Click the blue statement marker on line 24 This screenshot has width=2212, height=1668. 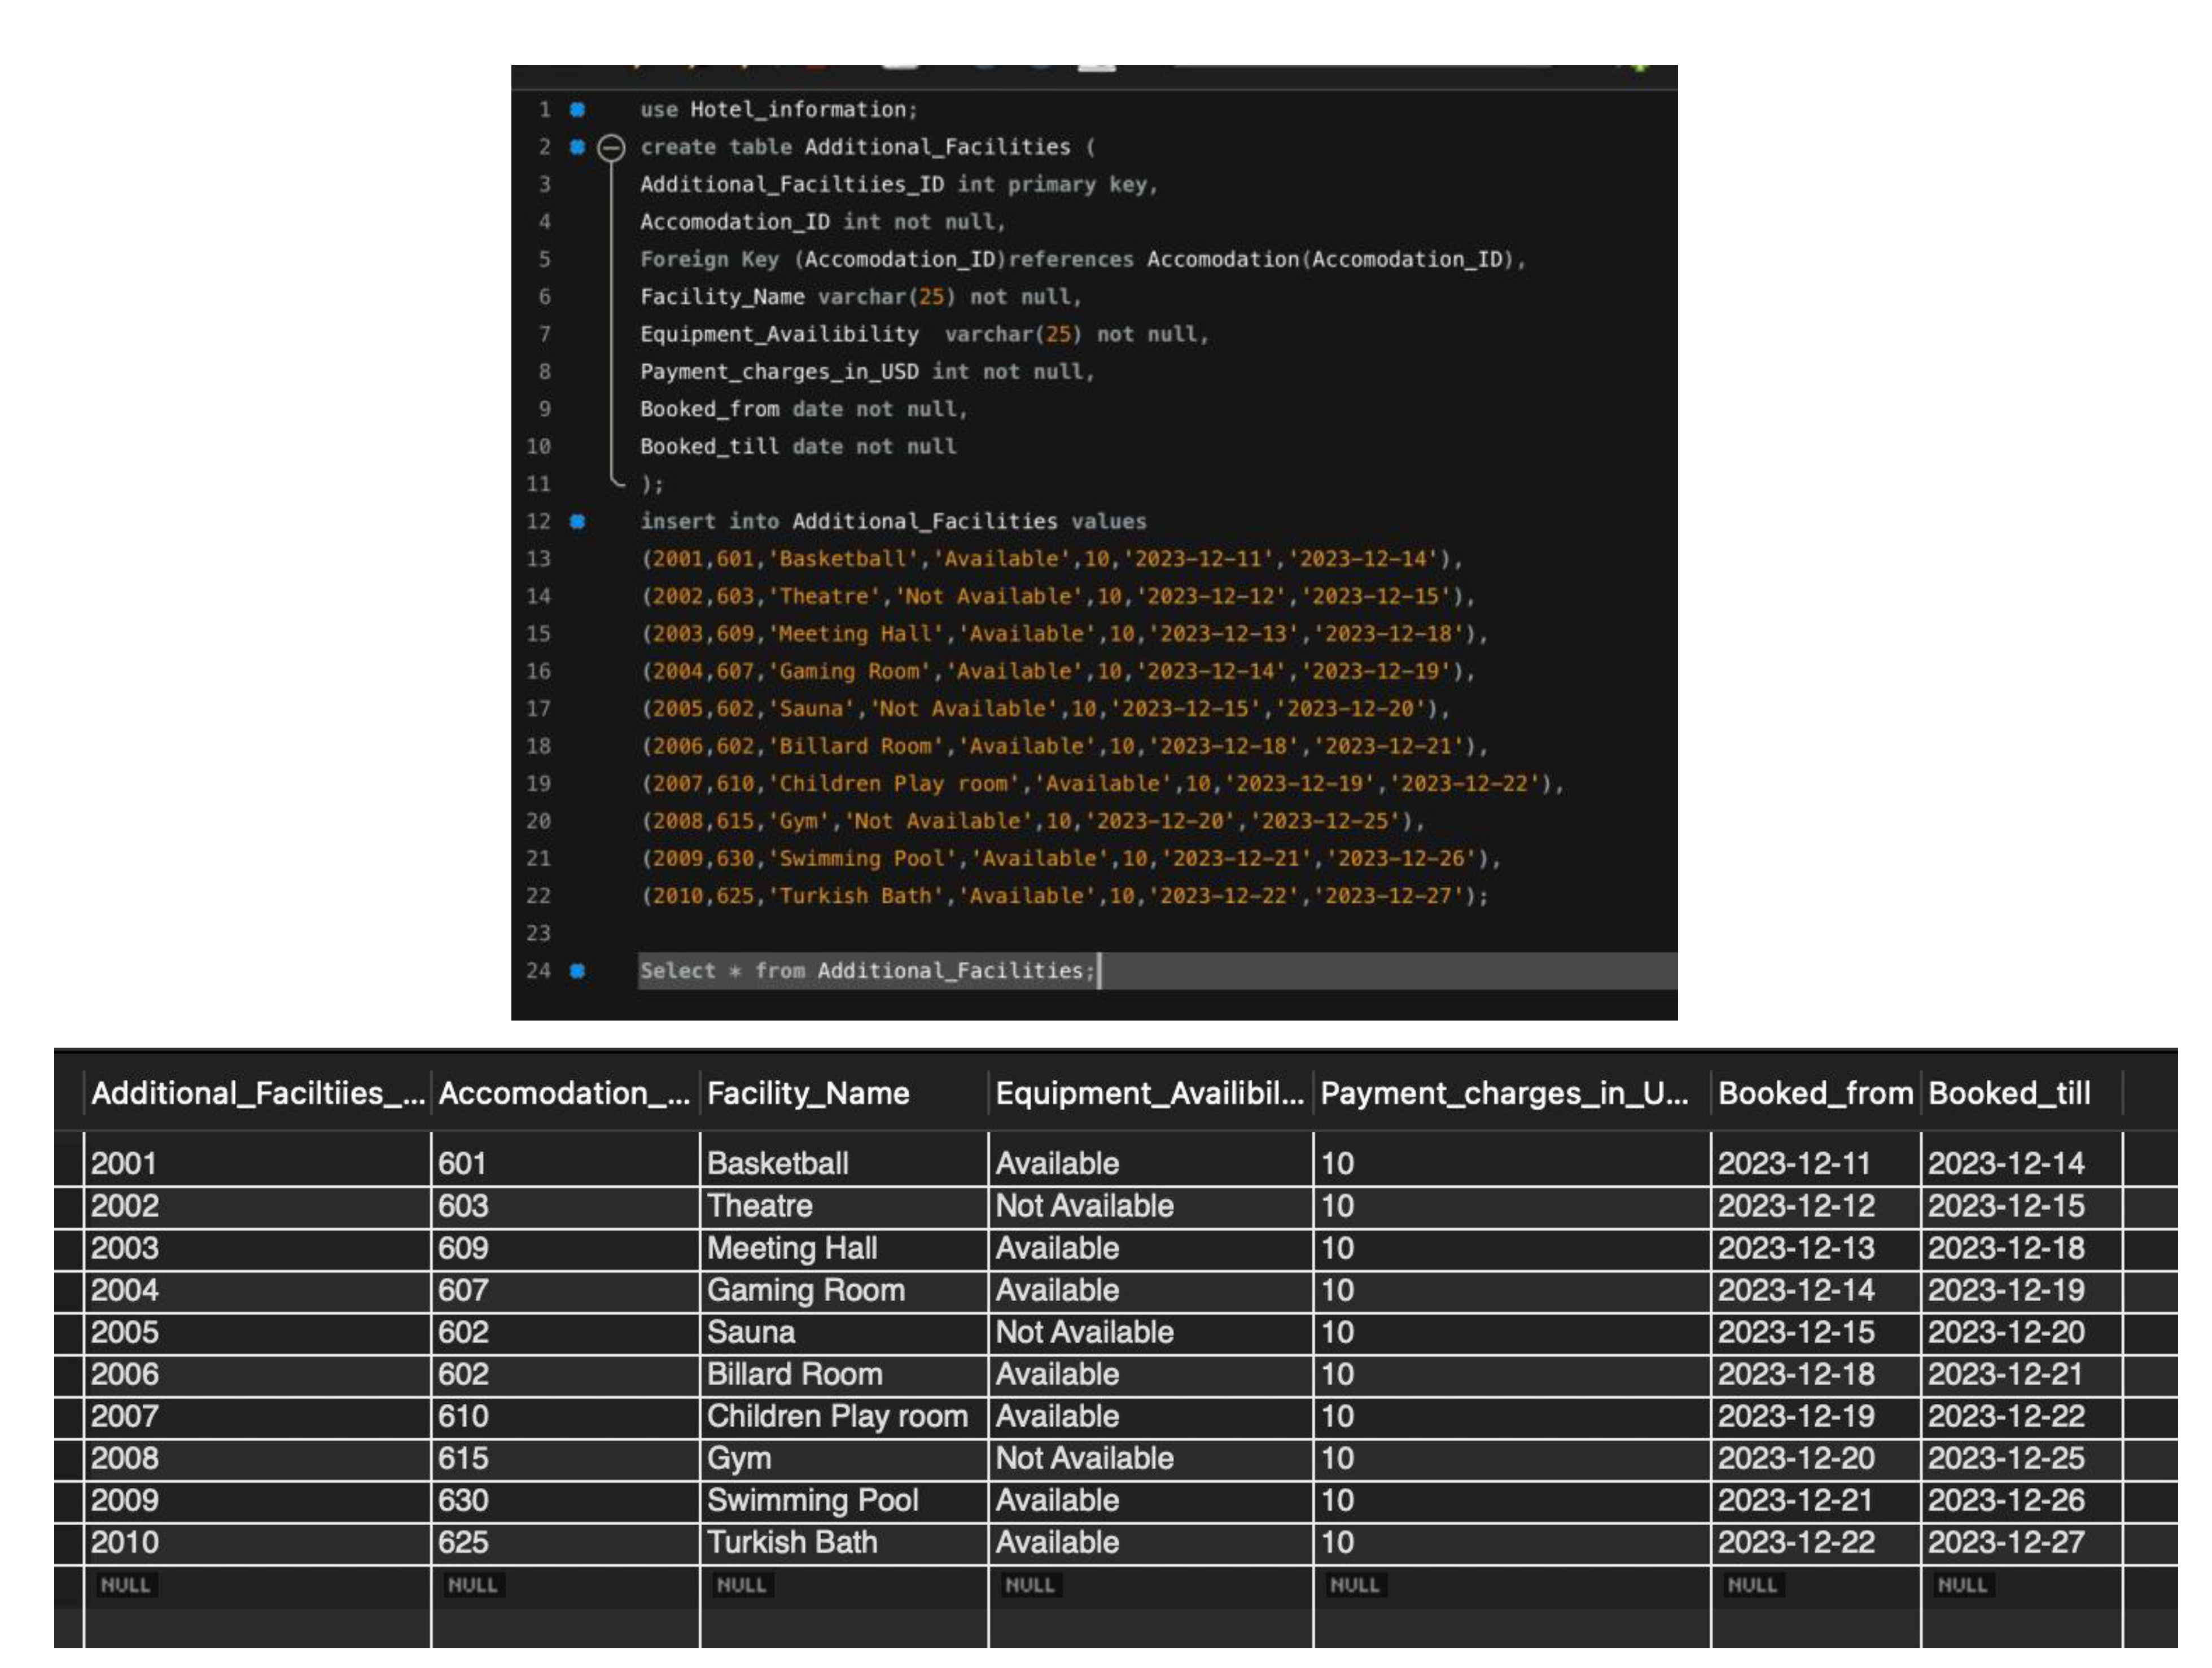tap(577, 970)
